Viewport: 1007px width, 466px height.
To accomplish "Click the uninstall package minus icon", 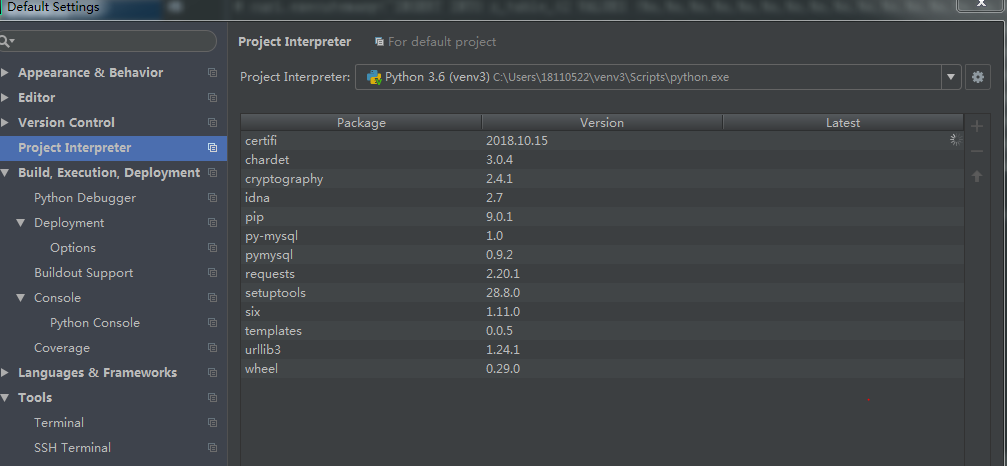I will point(977,151).
